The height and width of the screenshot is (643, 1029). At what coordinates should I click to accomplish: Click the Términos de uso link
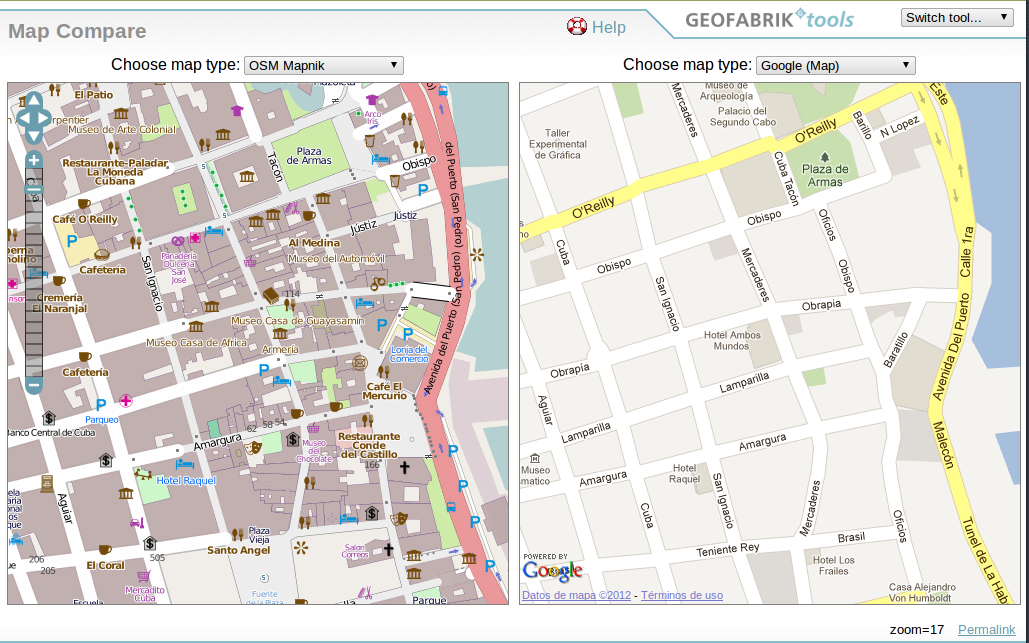pos(682,596)
